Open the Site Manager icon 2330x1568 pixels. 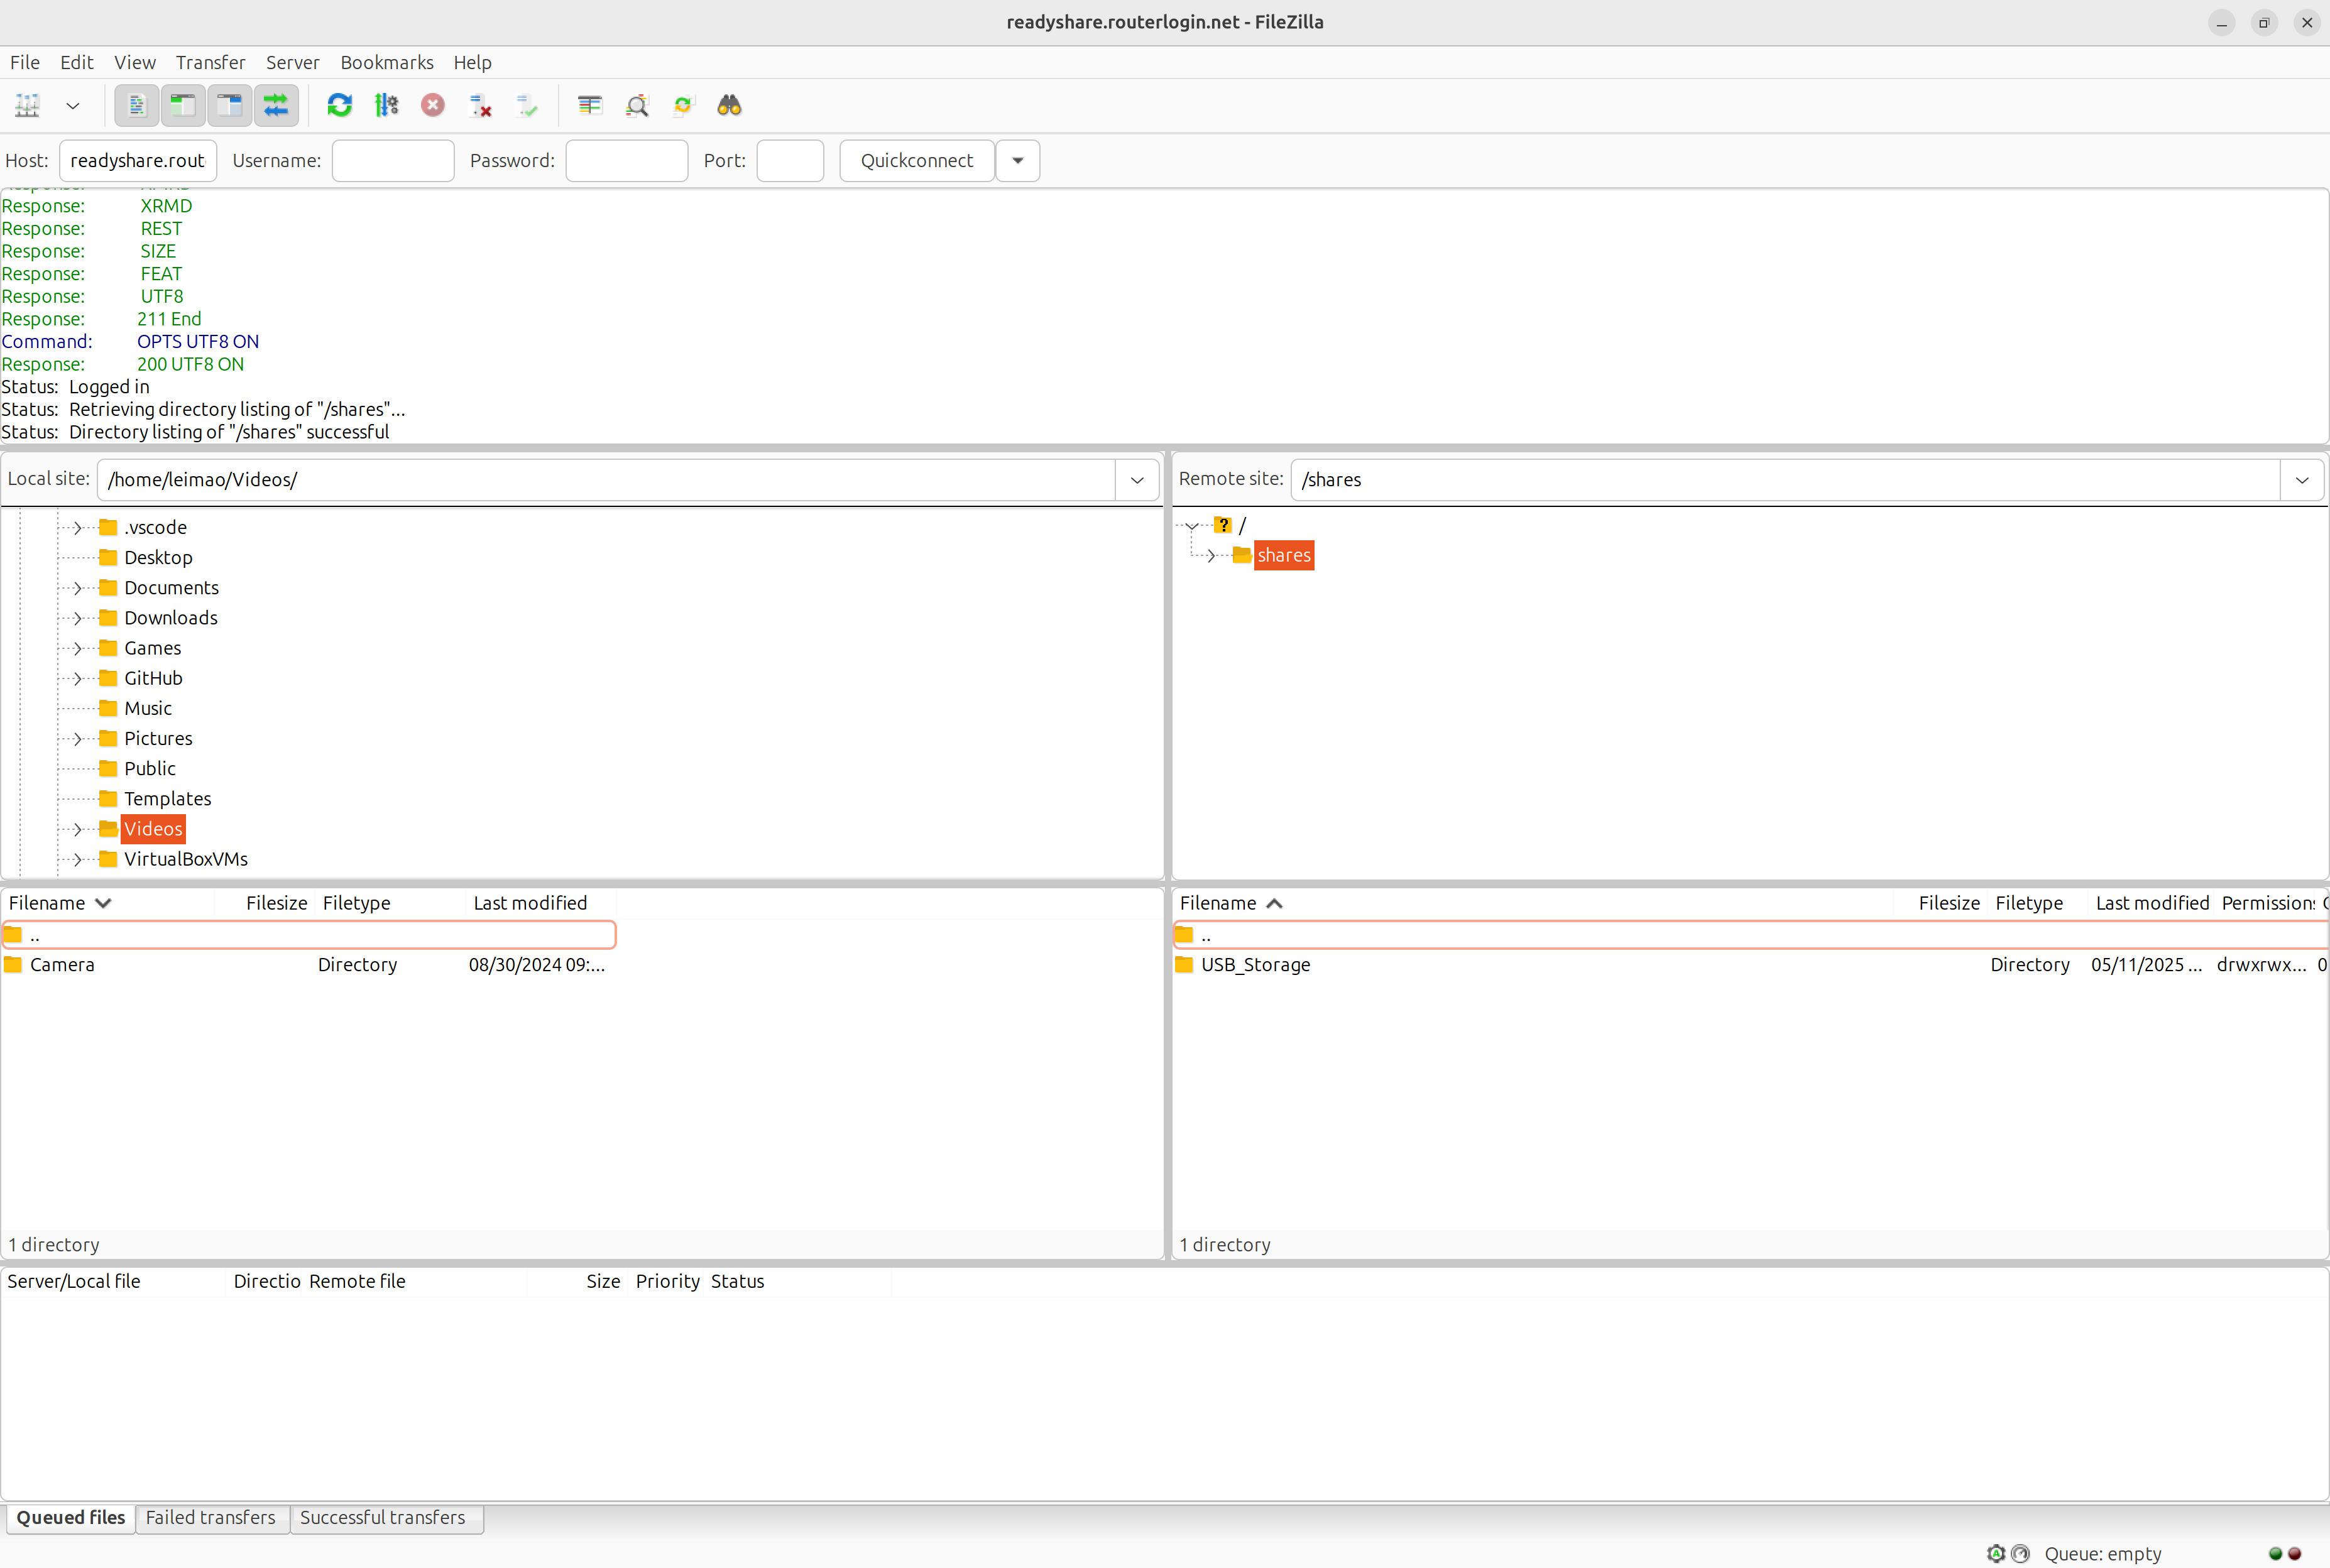point(27,105)
